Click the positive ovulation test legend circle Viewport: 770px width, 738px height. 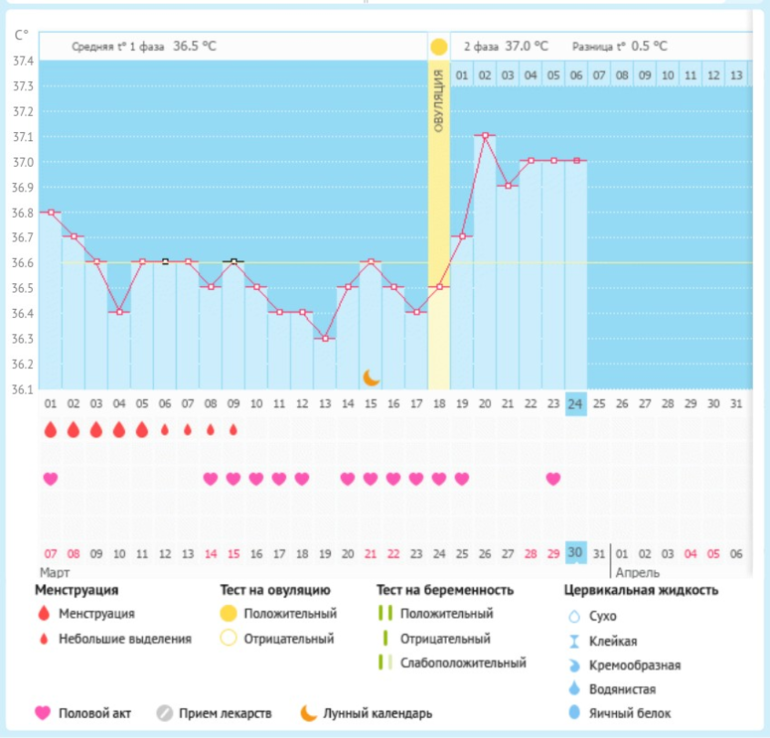click(228, 613)
